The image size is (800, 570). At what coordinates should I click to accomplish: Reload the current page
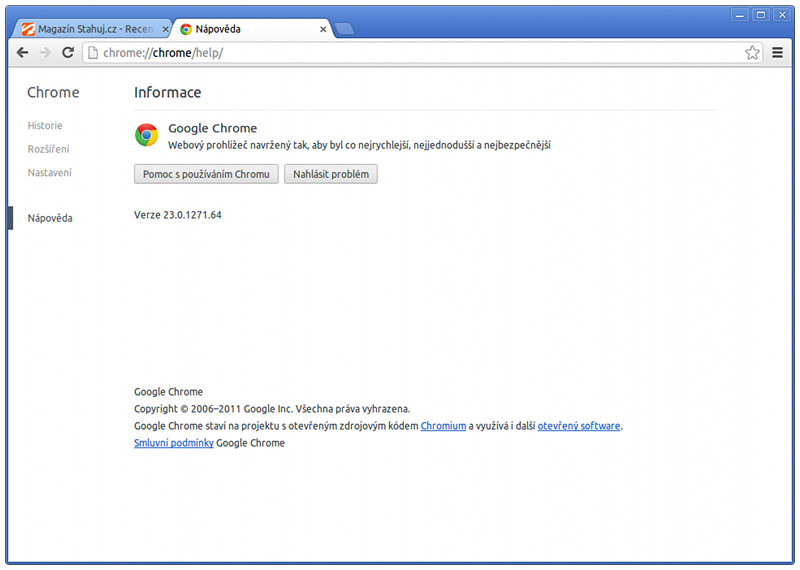click(x=68, y=53)
